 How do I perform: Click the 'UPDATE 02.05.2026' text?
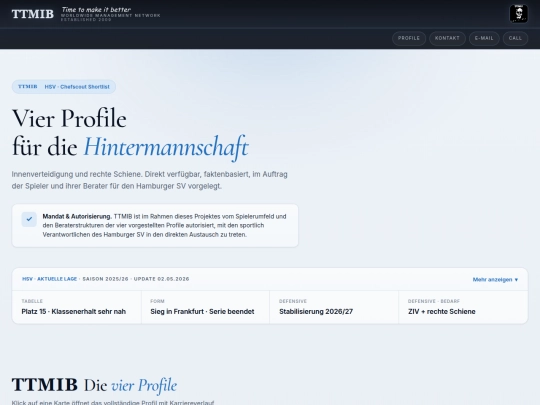pos(162,279)
